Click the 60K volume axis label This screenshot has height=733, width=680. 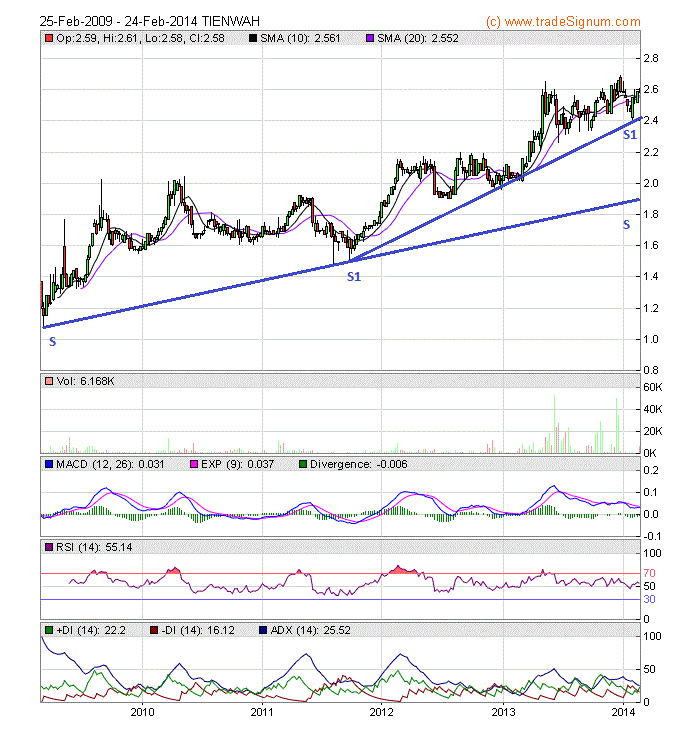click(653, 388)
